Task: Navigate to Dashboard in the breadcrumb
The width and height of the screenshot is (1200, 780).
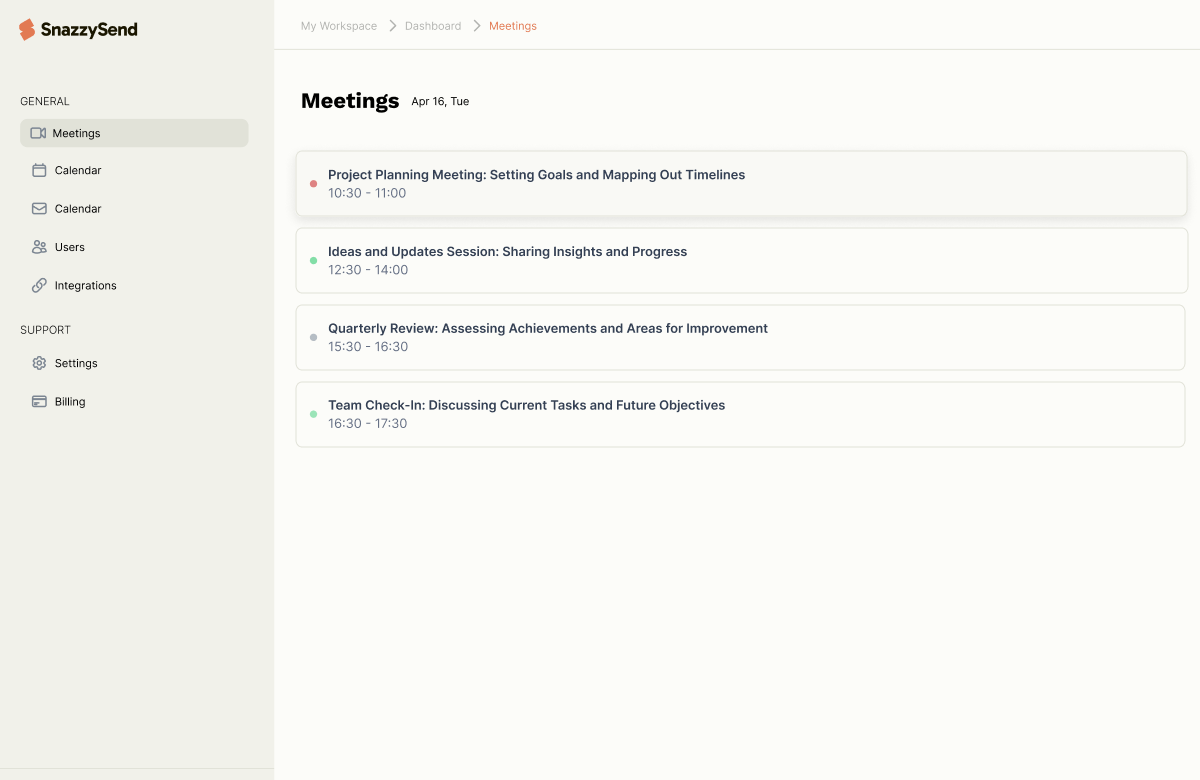Action: (x=433, y=26)
